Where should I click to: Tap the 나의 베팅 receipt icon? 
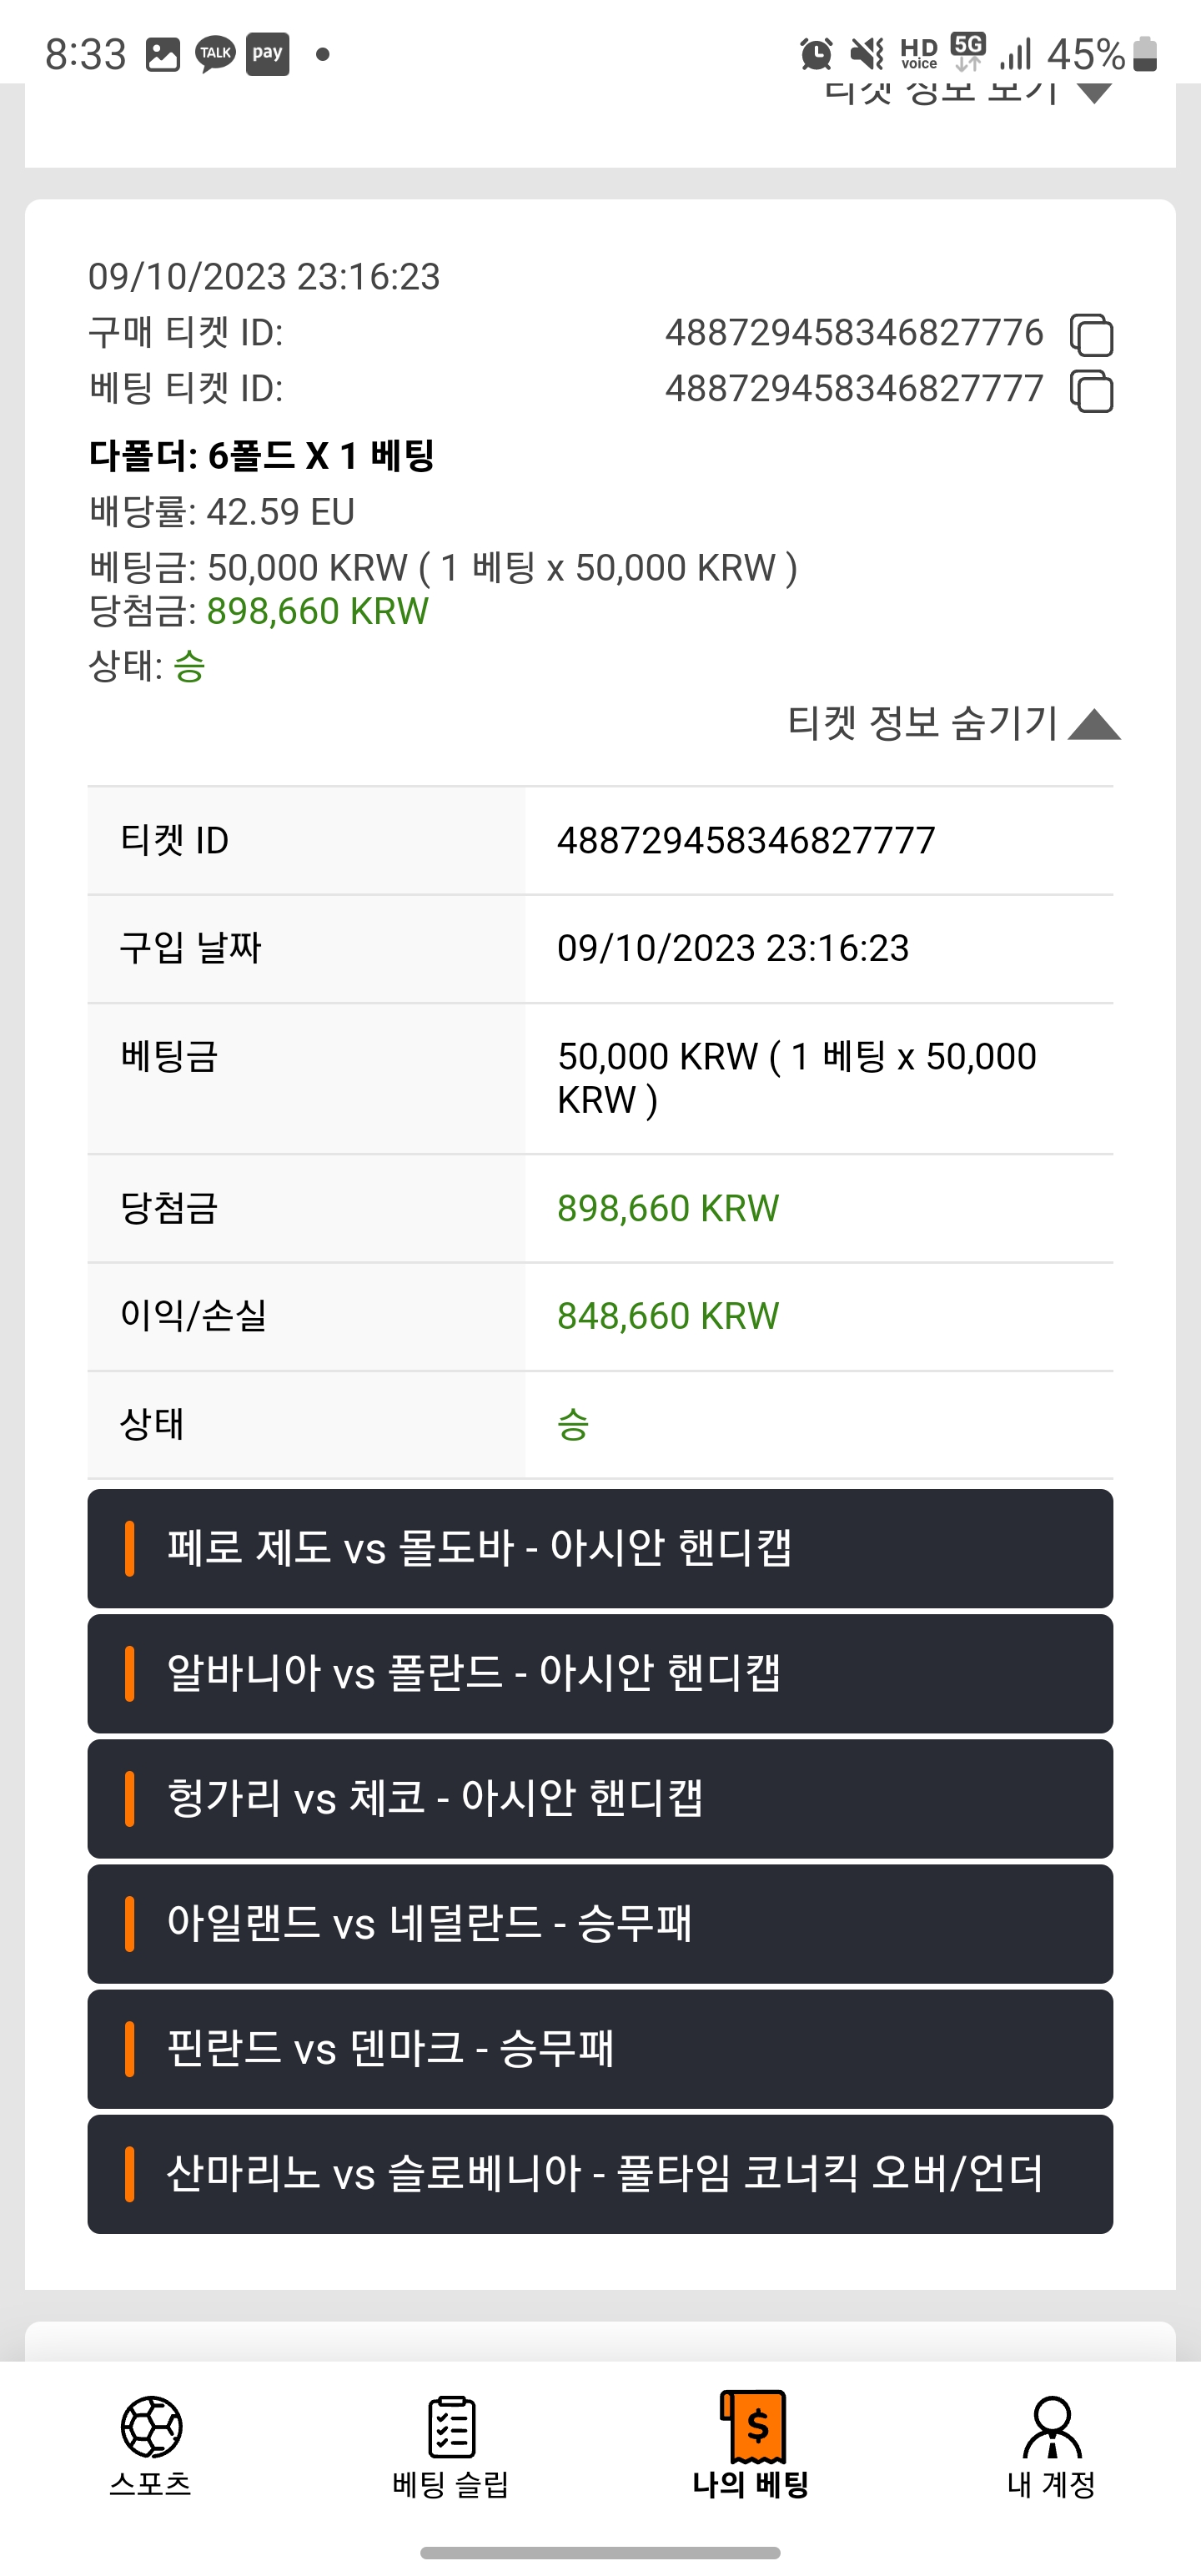click(754, 2427)
